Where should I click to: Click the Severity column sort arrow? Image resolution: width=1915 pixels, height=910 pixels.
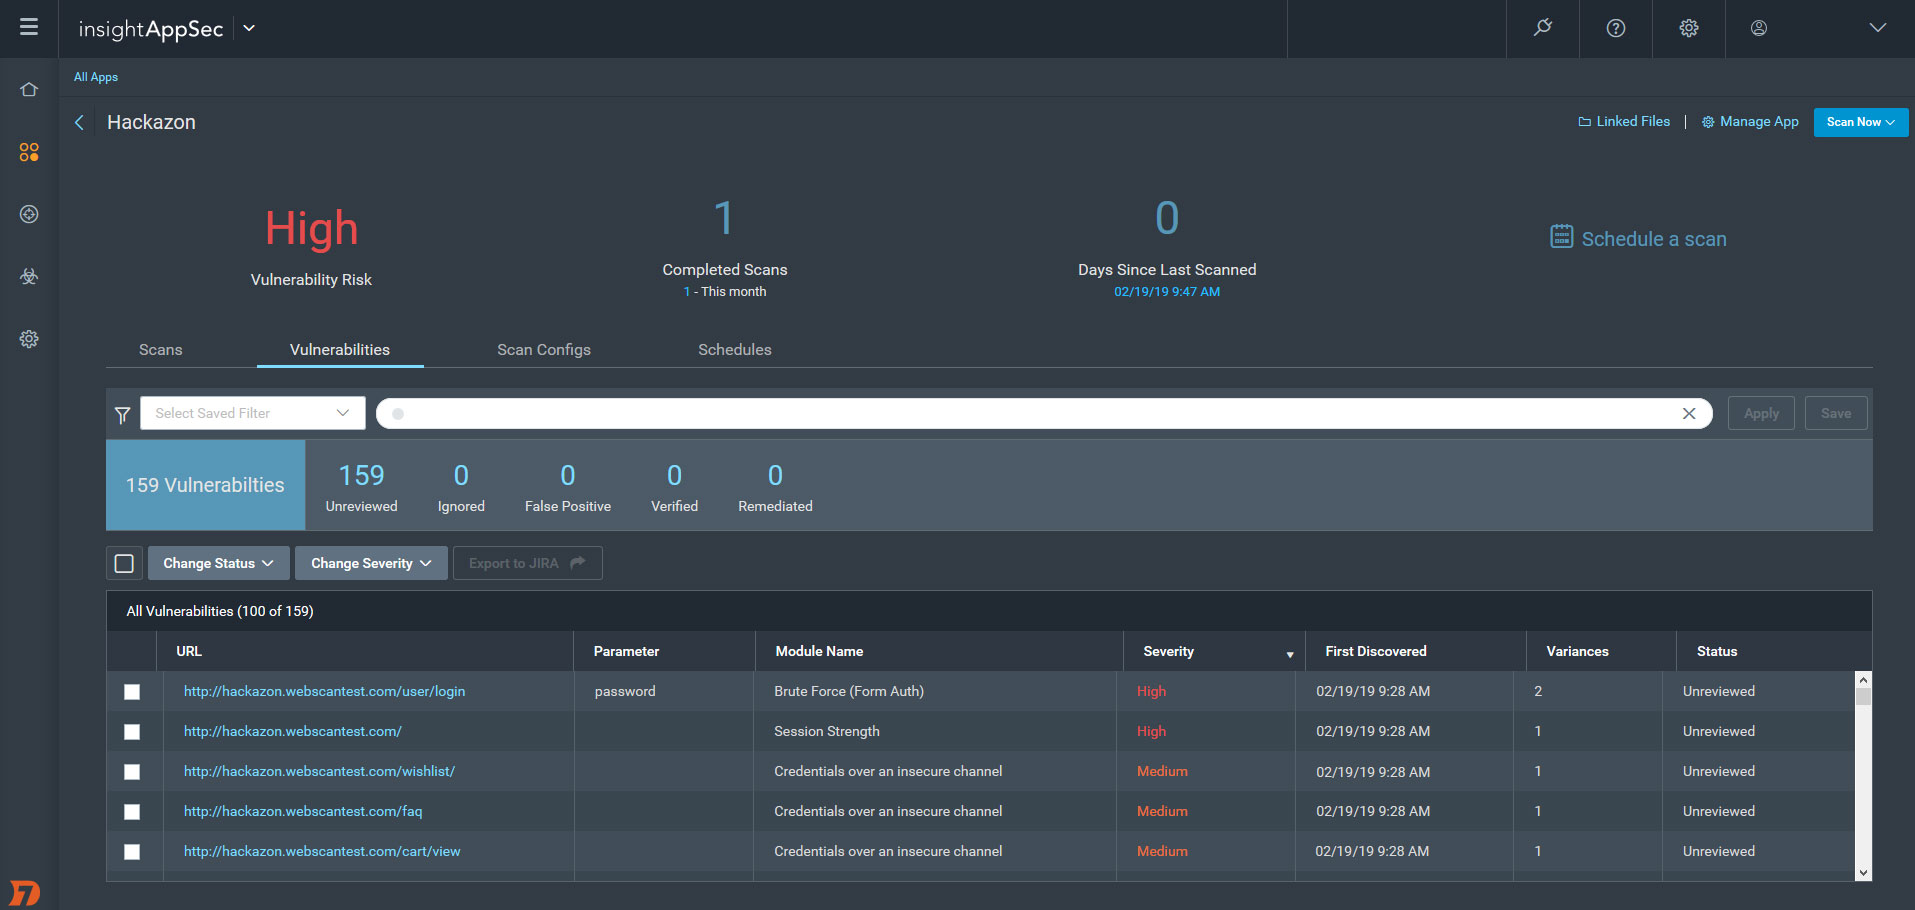coord(1290,655)
